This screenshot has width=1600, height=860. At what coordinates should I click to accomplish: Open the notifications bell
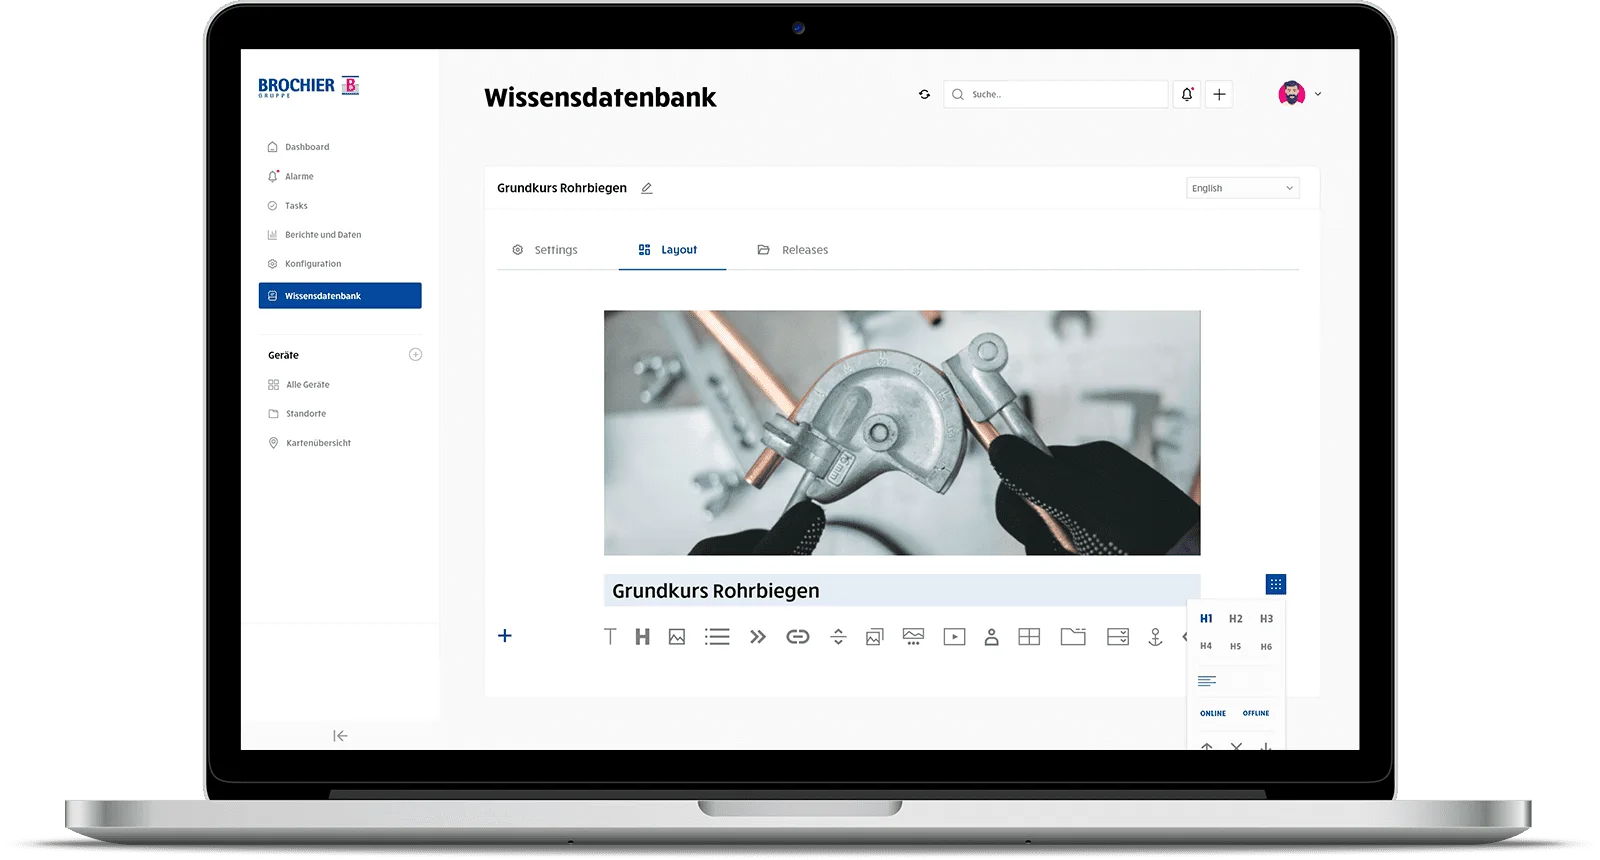click(x=1187, y=94)
